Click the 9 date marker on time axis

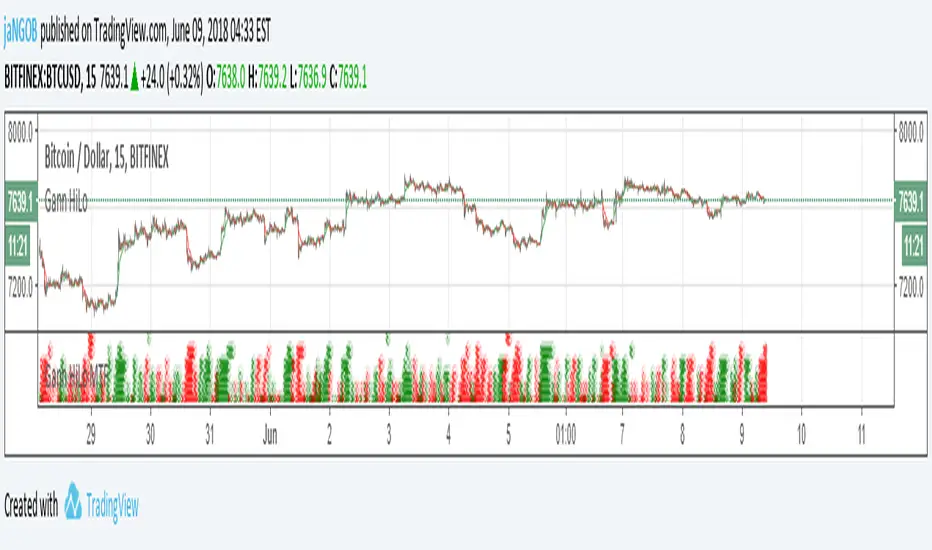[x=742, y=435]
